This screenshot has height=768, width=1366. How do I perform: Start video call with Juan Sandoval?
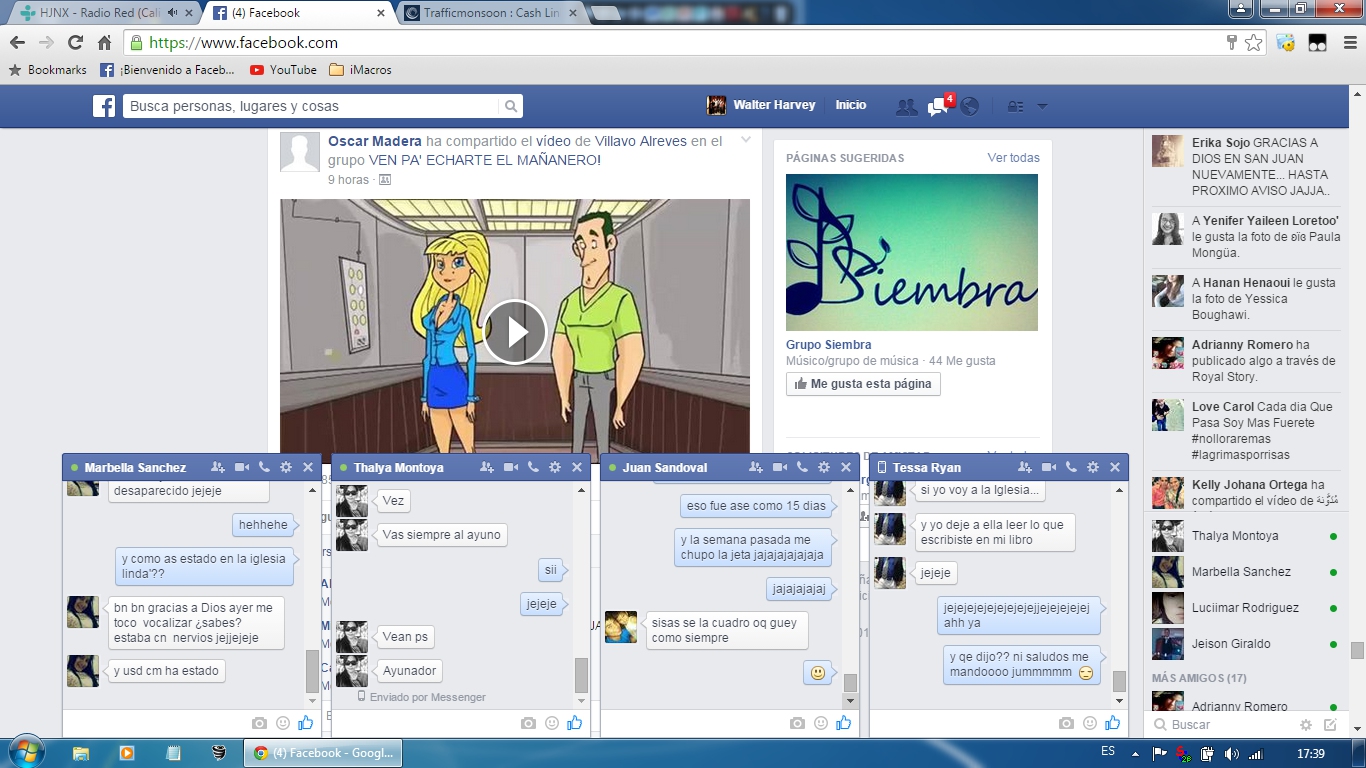point(780,467)
